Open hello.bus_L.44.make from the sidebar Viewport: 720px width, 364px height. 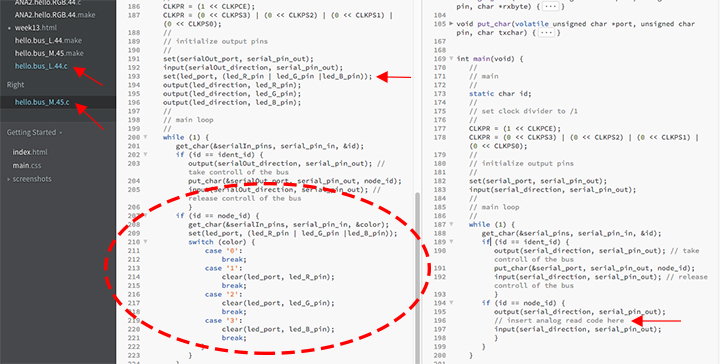48,40
